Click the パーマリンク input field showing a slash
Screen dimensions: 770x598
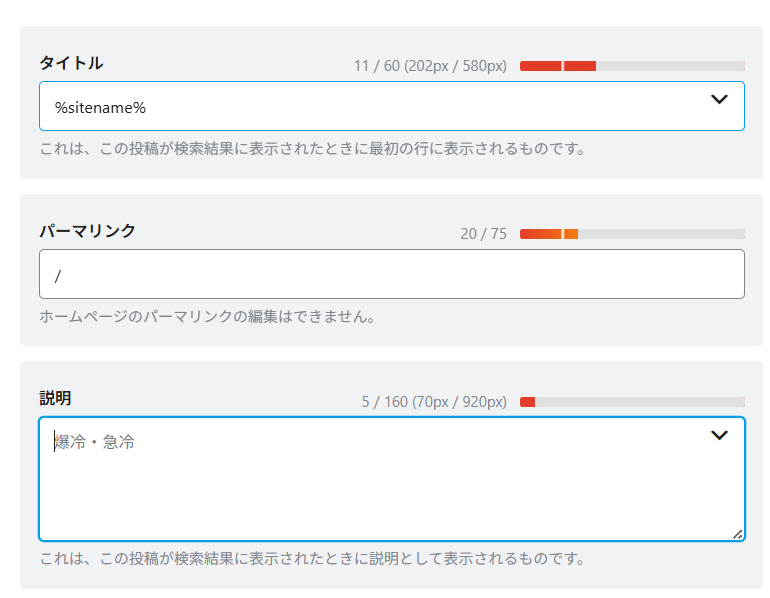point(390,274)
